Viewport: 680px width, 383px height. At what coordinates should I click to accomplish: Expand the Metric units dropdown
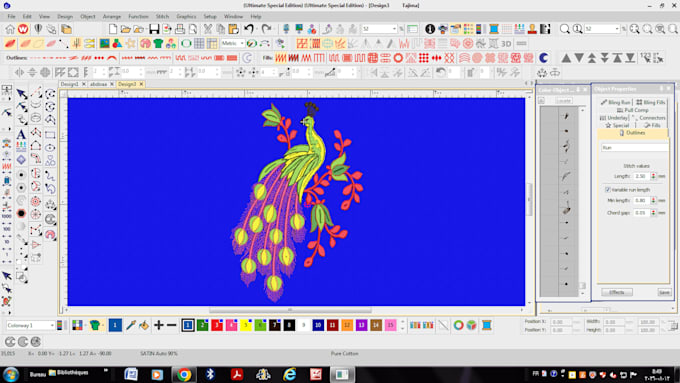[x=233, y=43]
